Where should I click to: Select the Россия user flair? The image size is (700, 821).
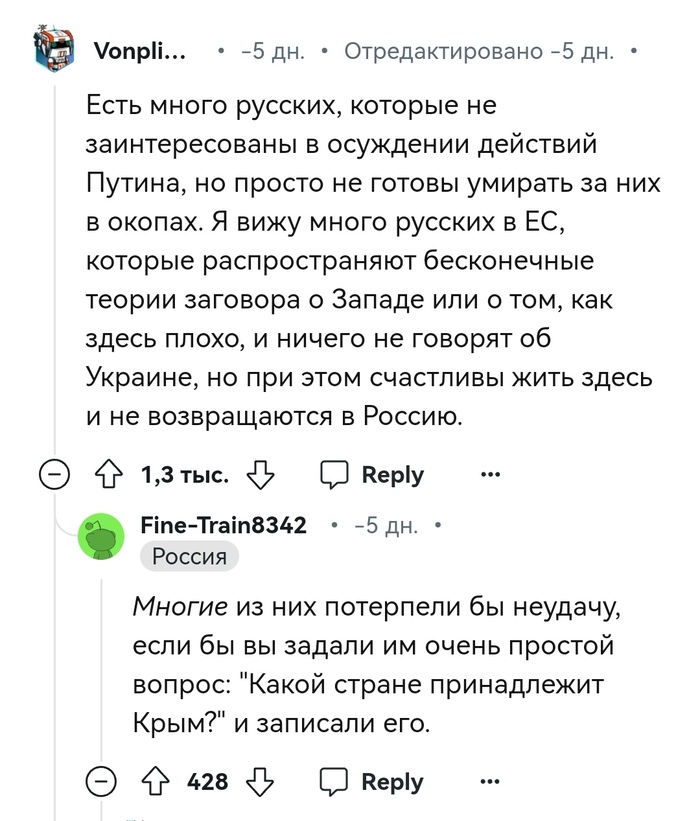[189, 556]
